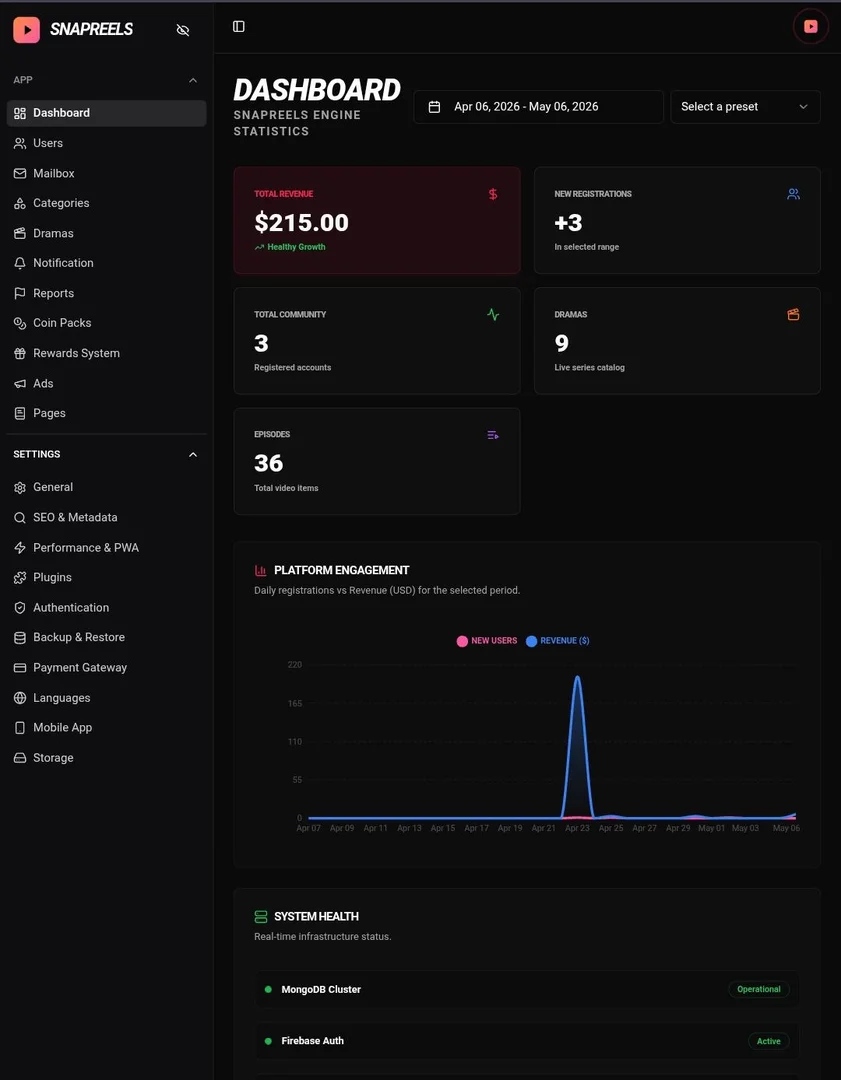Toggle the crossed-eye visibility icon beside logo

point(183,30)
